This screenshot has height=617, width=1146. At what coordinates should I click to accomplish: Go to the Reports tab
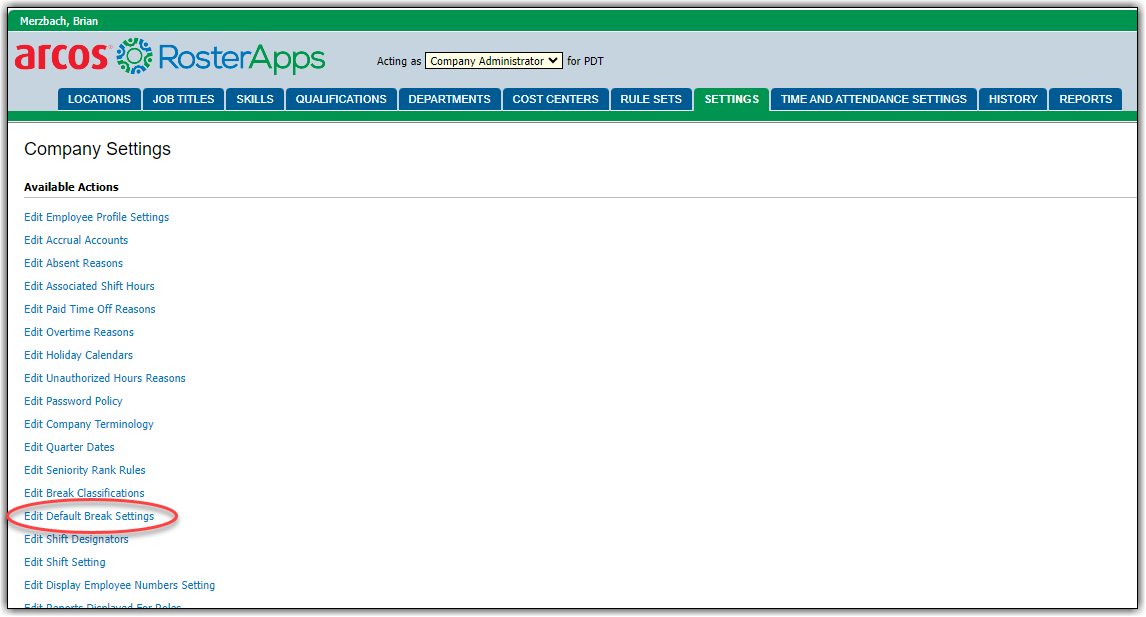[1085, 99]
